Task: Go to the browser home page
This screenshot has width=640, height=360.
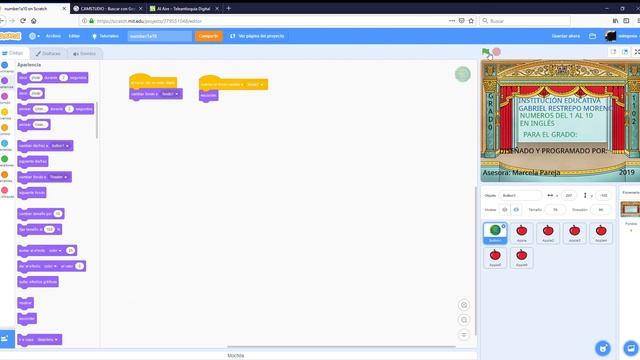Action: 34,21
